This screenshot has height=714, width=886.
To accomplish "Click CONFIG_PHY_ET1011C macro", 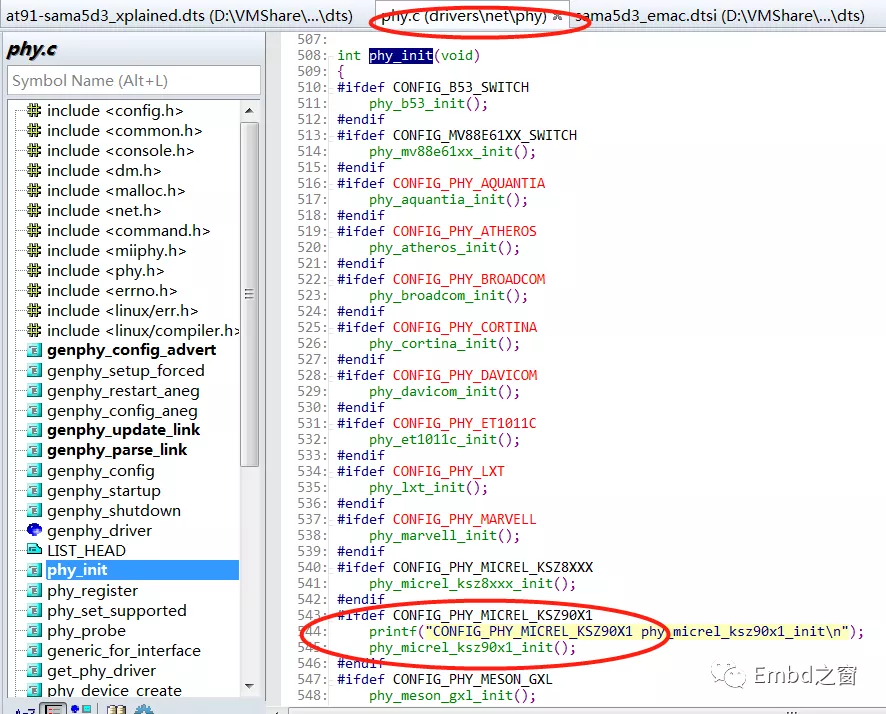I will click(464, 424).
